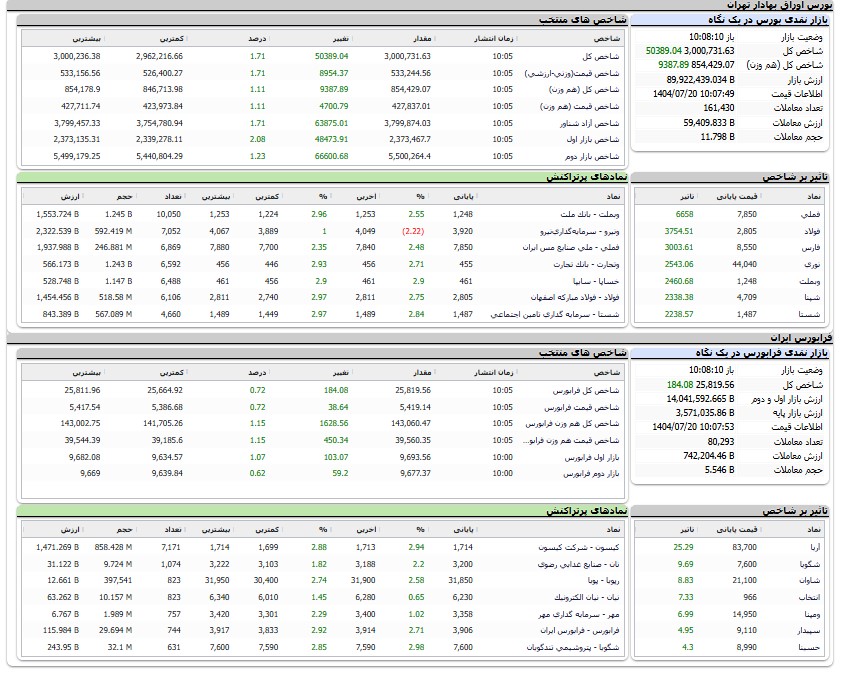Select the فرابورس ایران section title

tap(818, 339)
